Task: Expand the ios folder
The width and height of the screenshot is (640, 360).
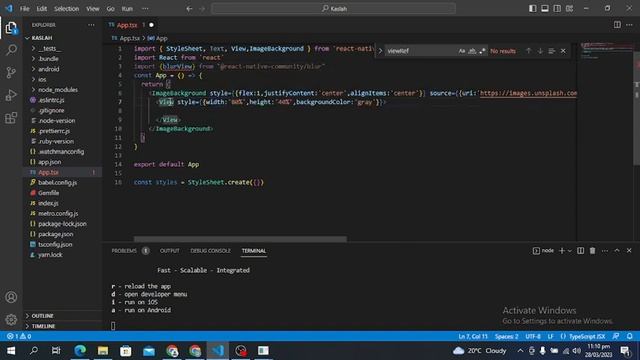Action: (x=62, y=79)
